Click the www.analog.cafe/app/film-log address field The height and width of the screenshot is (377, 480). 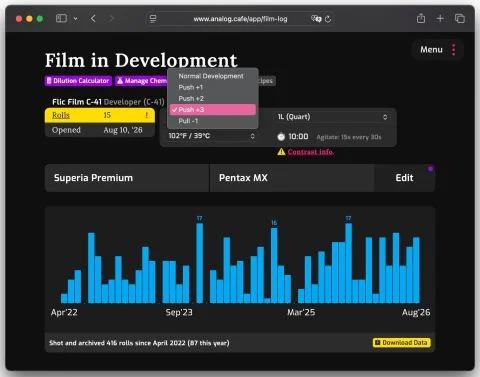point(240,19)
